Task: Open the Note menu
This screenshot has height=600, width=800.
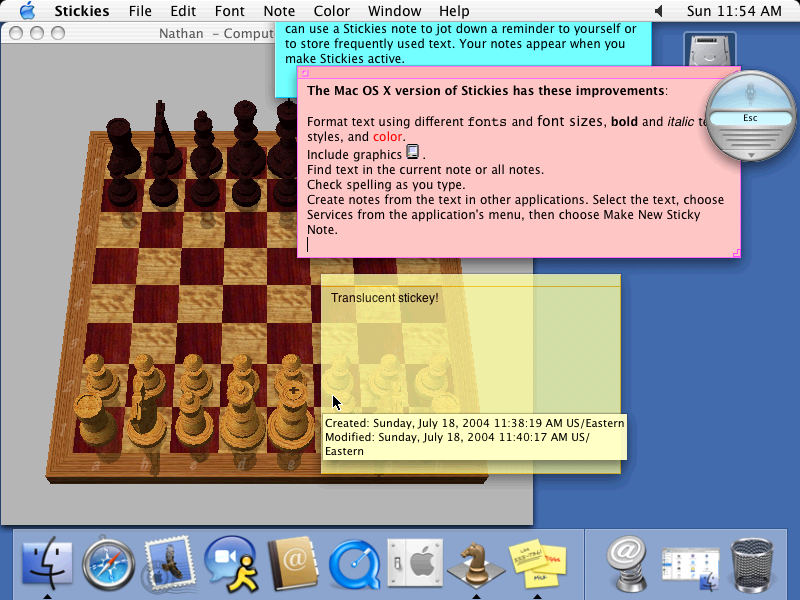Action: [278, 11]
